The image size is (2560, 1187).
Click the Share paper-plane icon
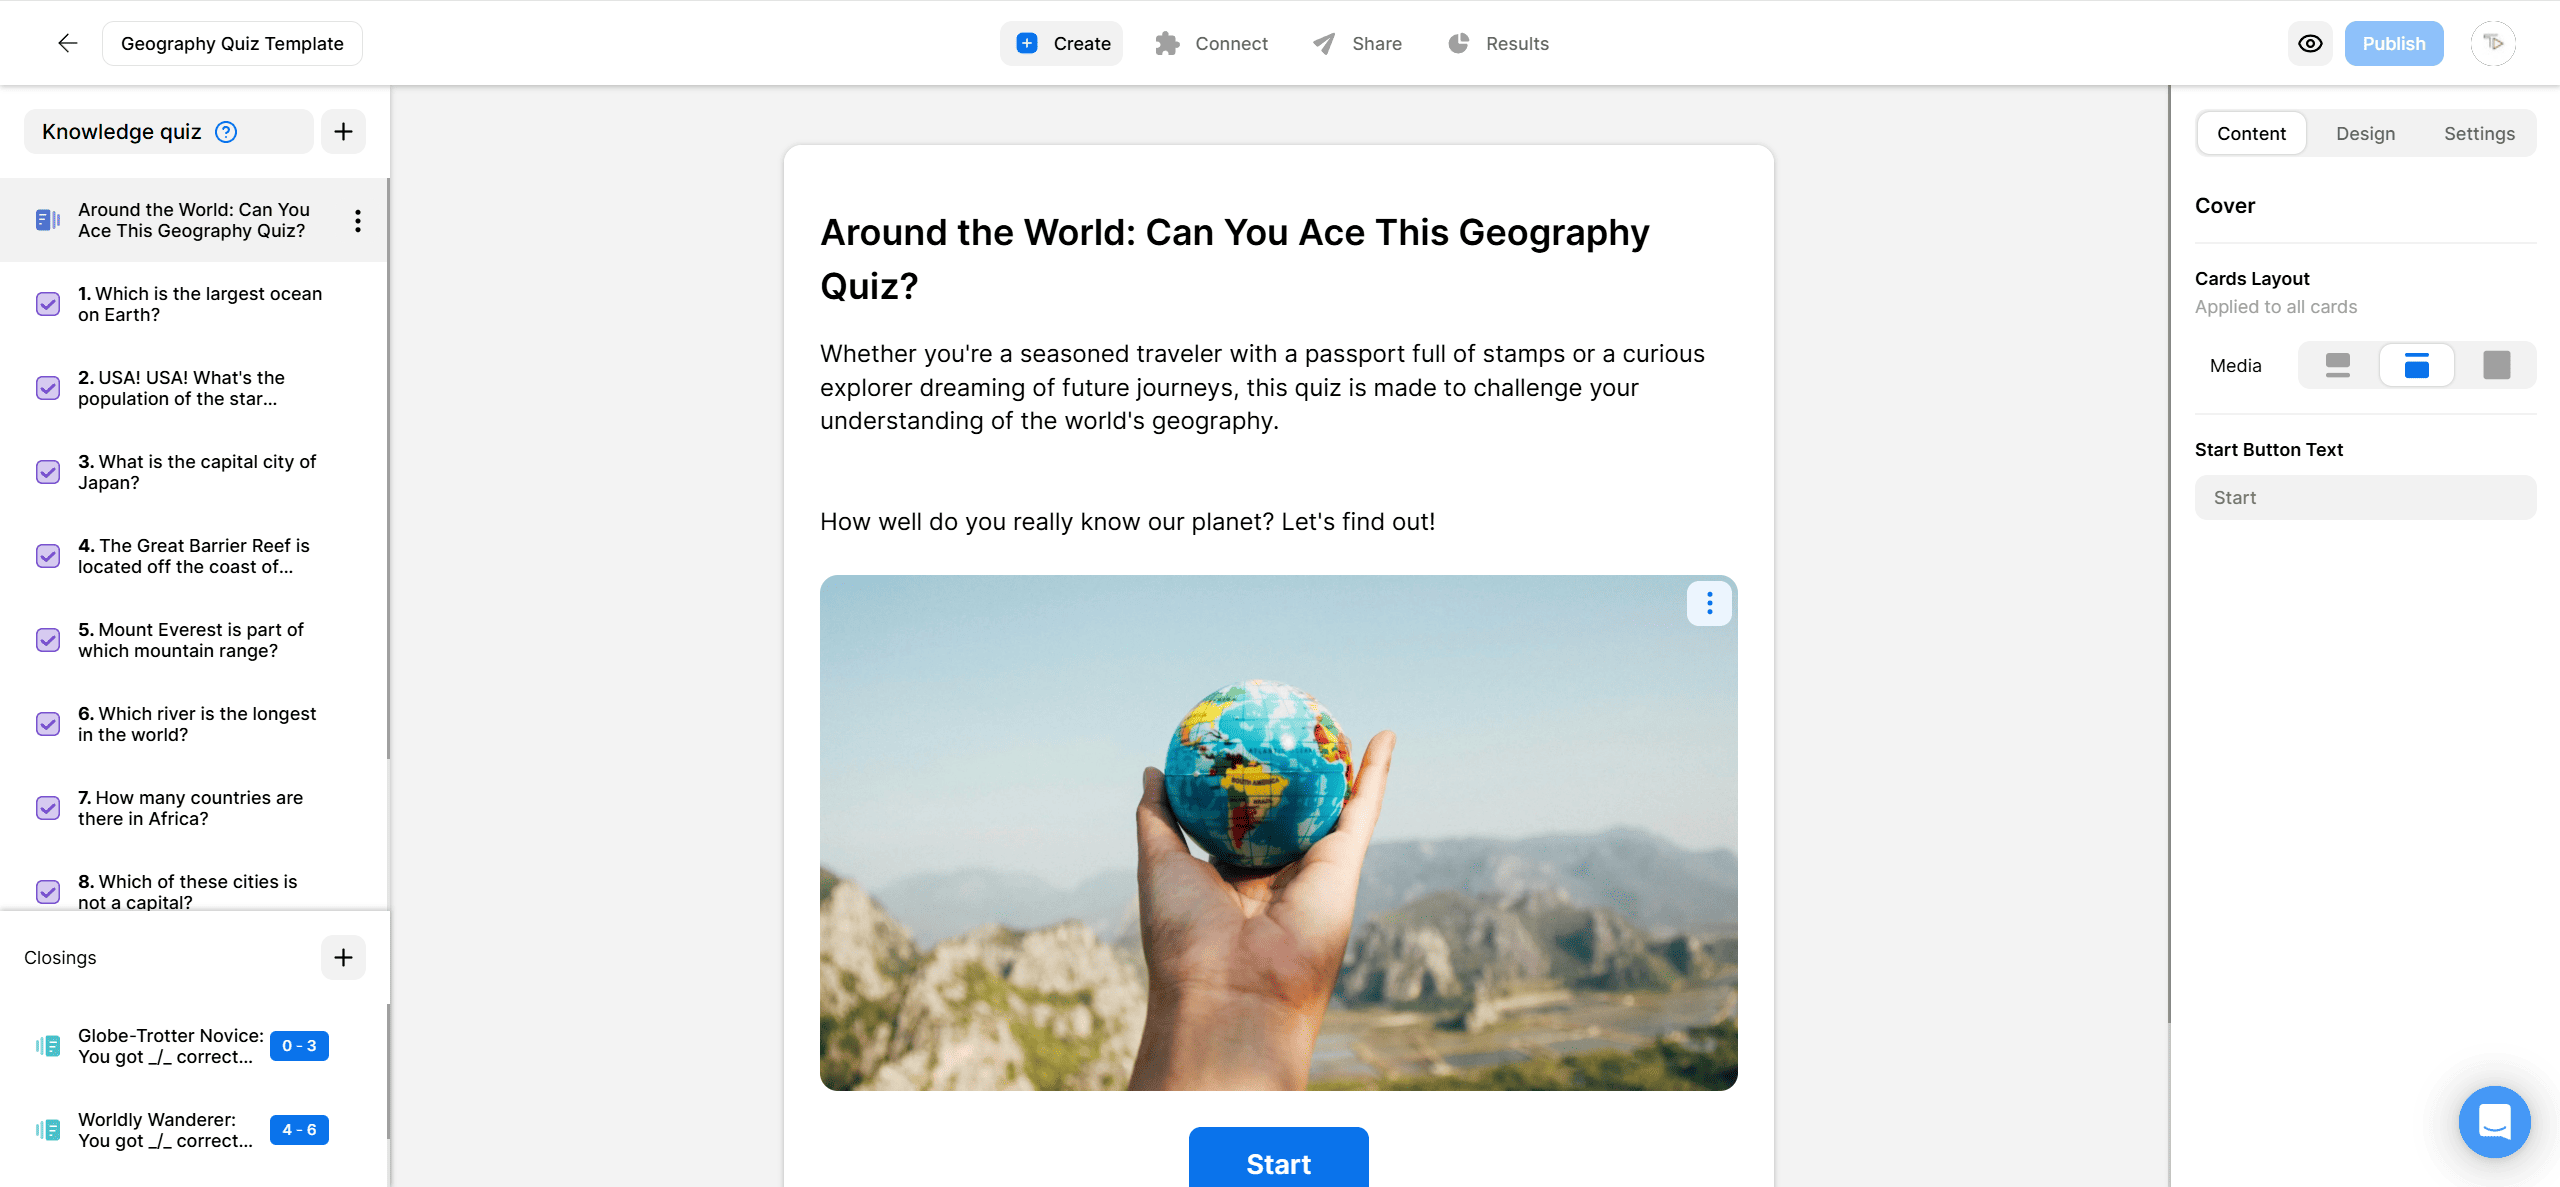[x=1322, y=43]
